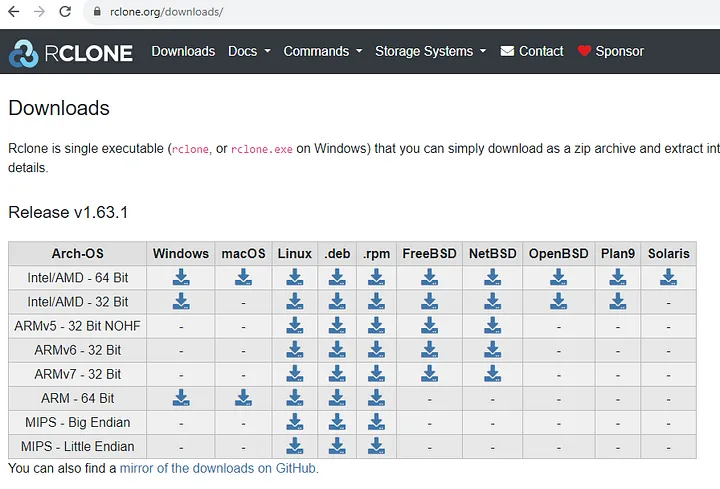
Task: Click the "Release v1.63.1" heading
Action: pyautogui.click(x=68, y=213)
